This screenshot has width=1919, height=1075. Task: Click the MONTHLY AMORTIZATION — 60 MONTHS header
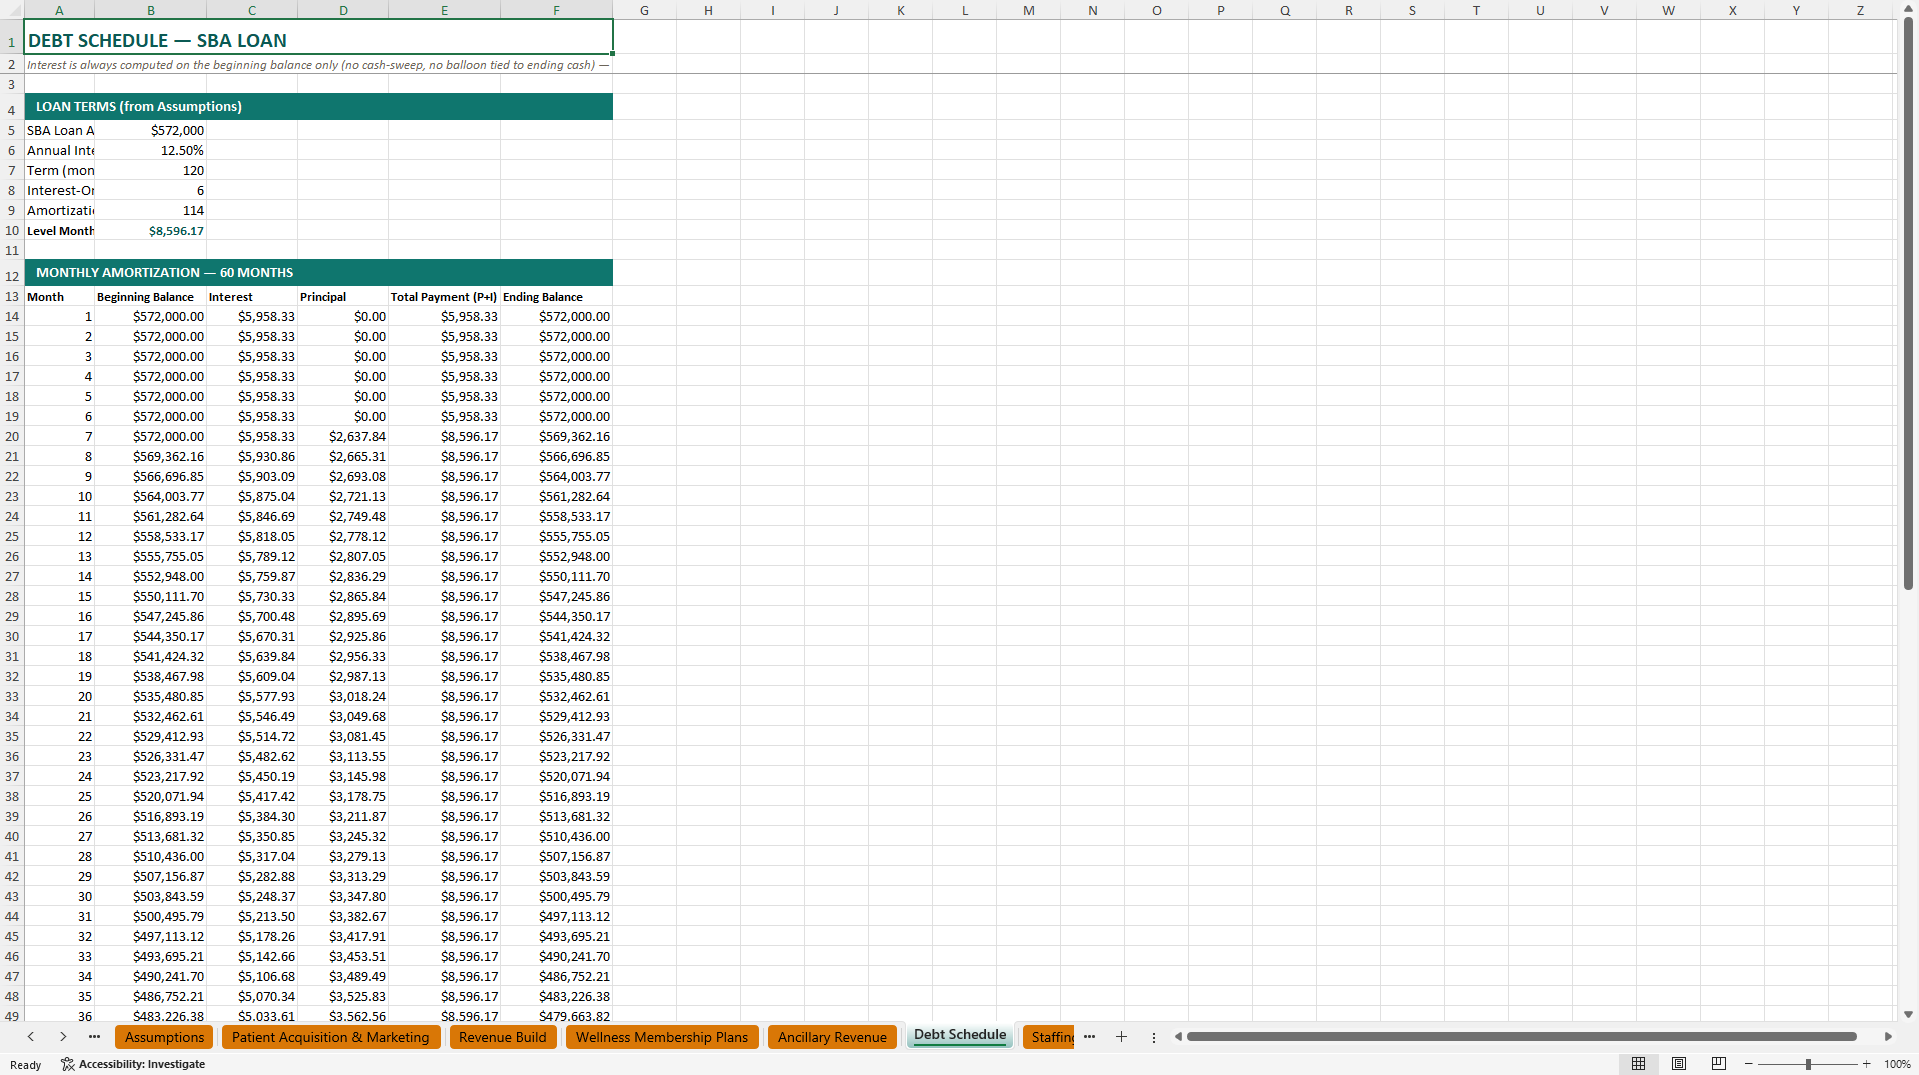tap(319, 273)
